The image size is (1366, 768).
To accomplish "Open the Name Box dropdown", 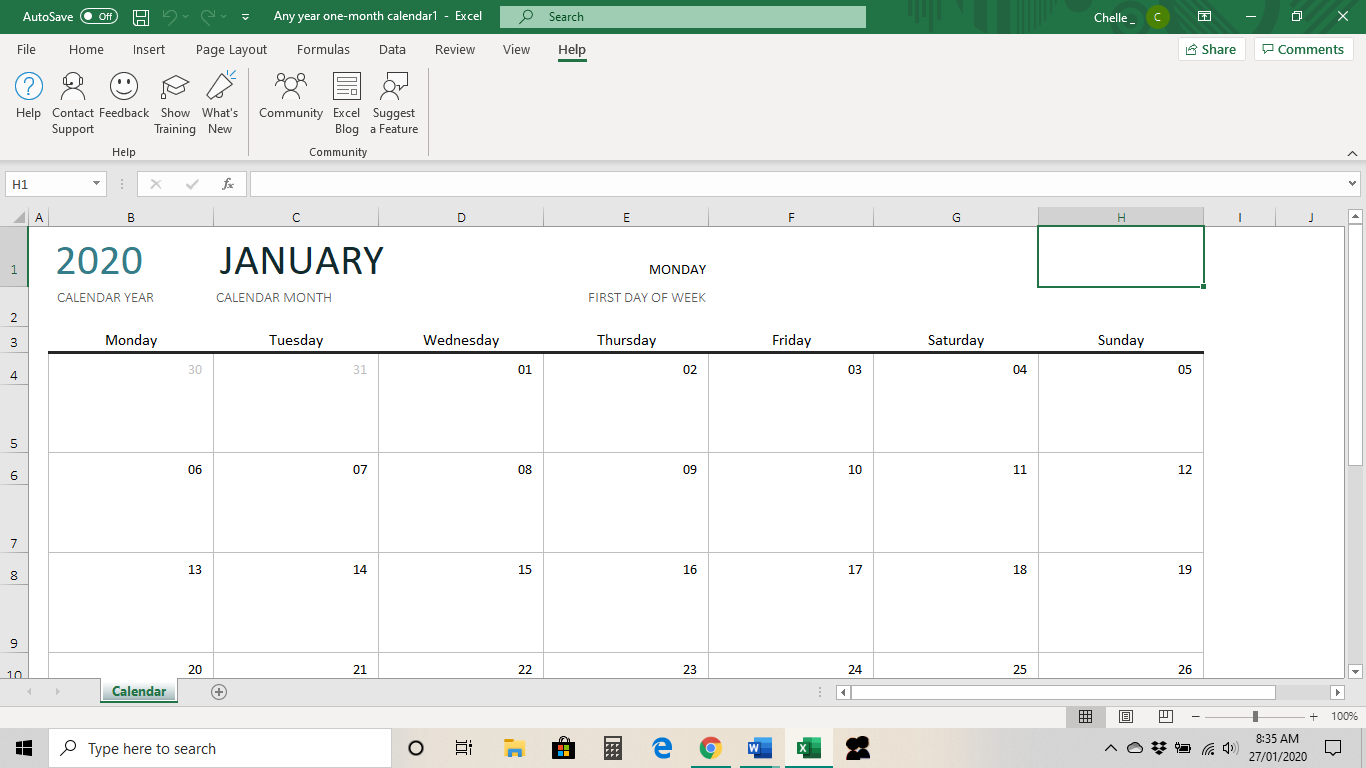I will [x=96, y=184].
